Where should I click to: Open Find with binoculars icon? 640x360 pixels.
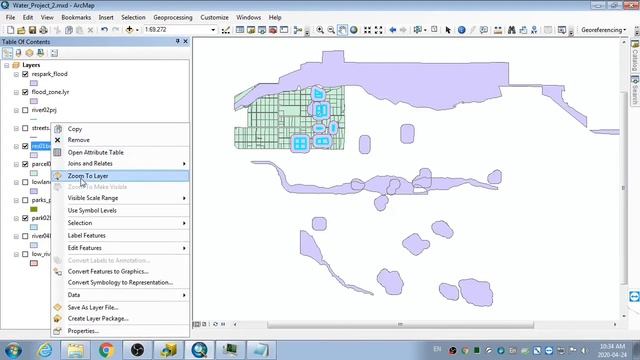511,30
